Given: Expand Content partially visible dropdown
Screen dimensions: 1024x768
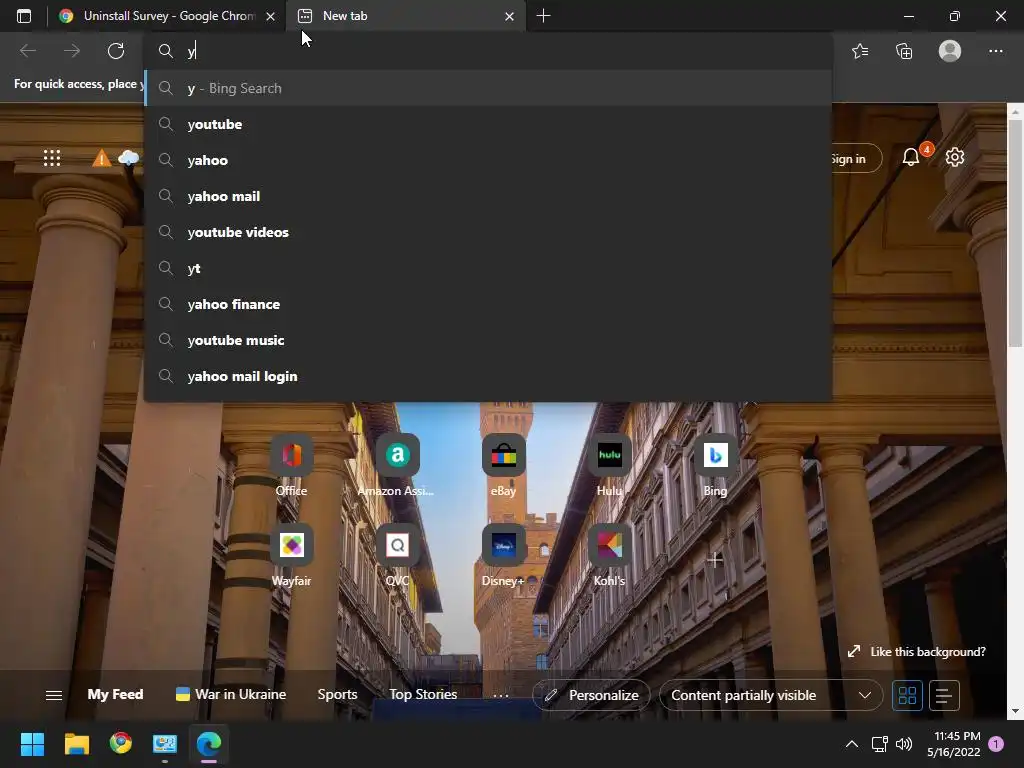Looking at the screenshot, I should tap(771, 696).
